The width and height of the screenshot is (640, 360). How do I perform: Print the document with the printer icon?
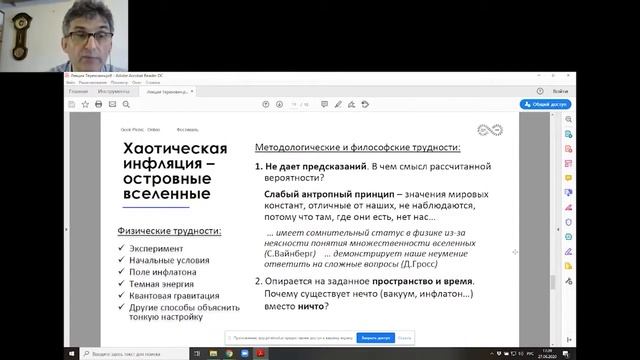tap(99, 104)
